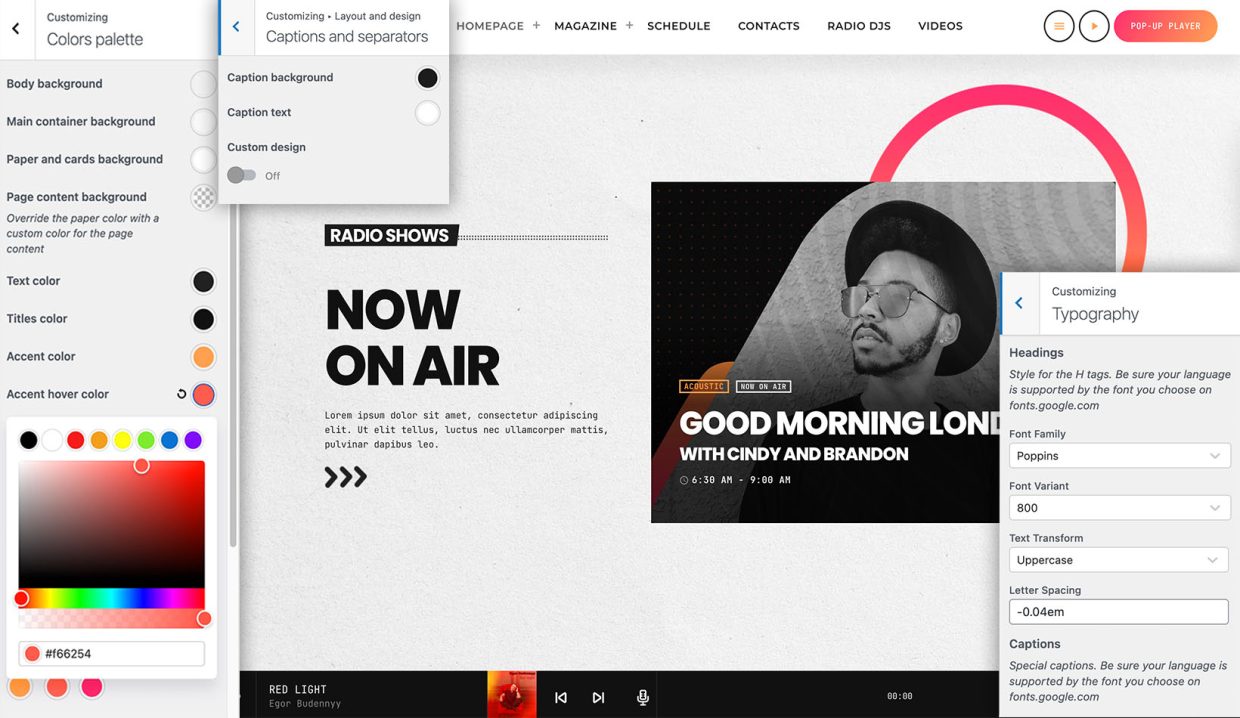Toggle the Custom design switch

point(241,176)
